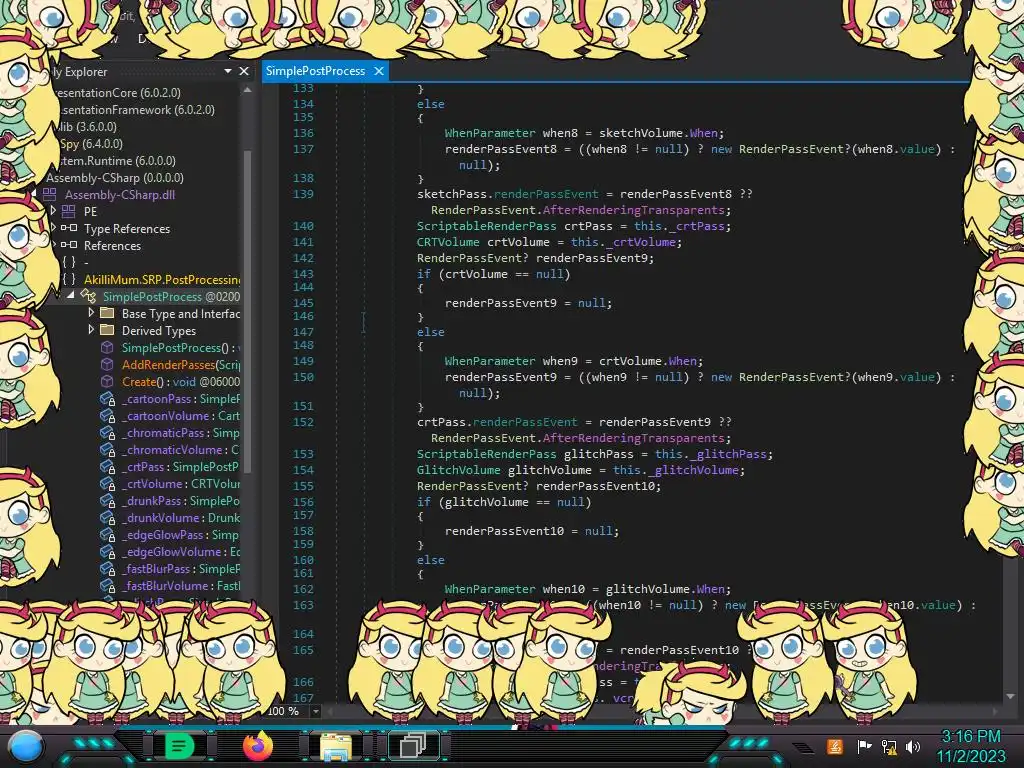Open the 100 % zoom dropdown
This screenshot has width=1024, height=768.
click(316, 711)
